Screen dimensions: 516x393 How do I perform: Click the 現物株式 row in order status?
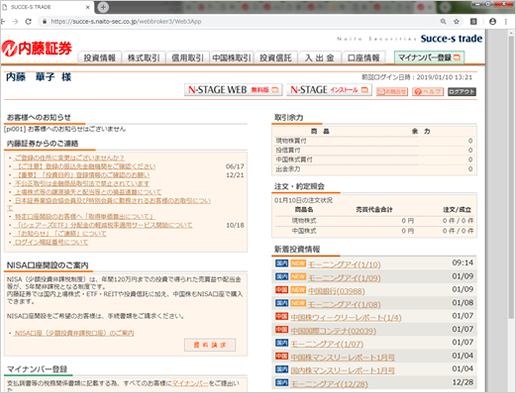[x=374, y=221]
